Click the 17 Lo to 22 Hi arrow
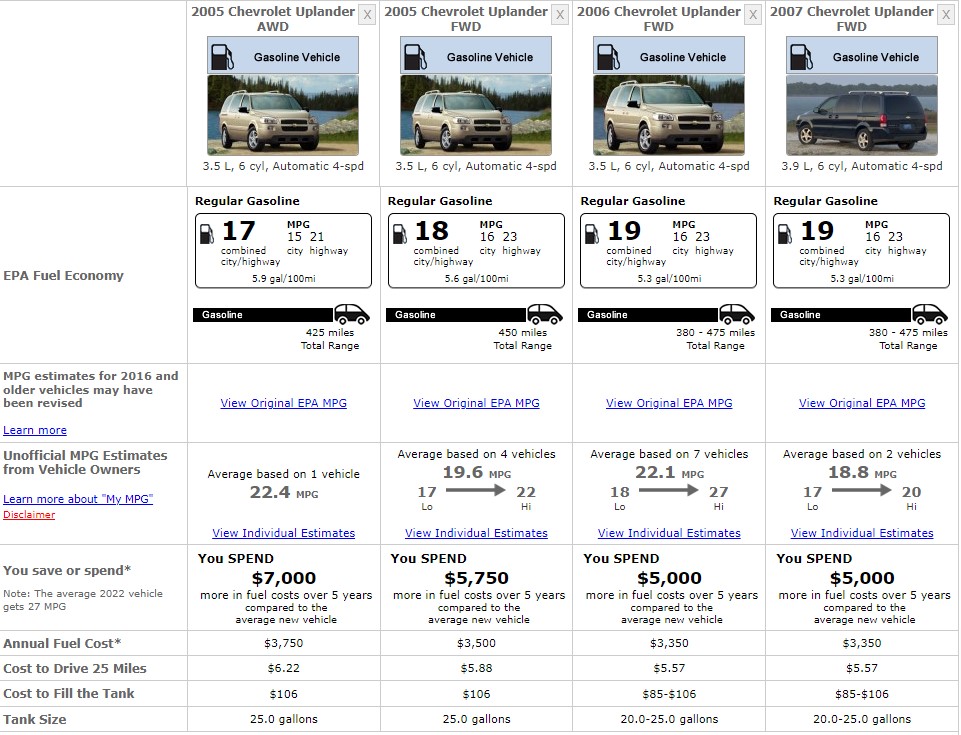Image resolution: width=961 pixels, height=735 pixels. click(476, 490)
